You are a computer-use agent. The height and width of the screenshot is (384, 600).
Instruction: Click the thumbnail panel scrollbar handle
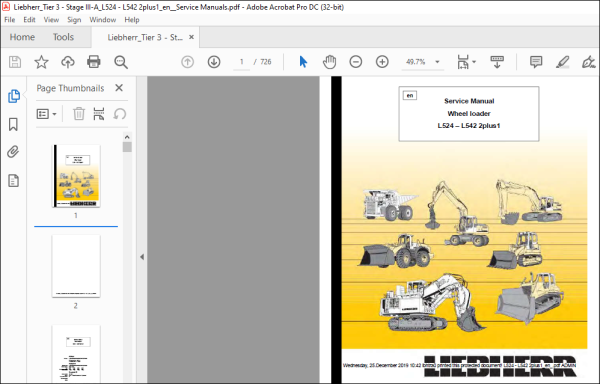pos(127,147)
